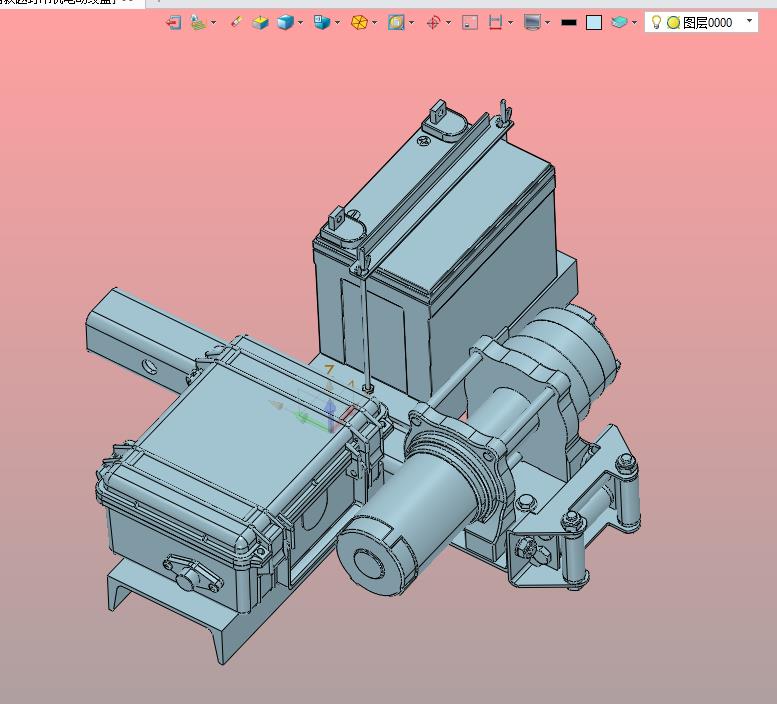
Task: Toggle the small square frame icon
Action: [470, 22]
